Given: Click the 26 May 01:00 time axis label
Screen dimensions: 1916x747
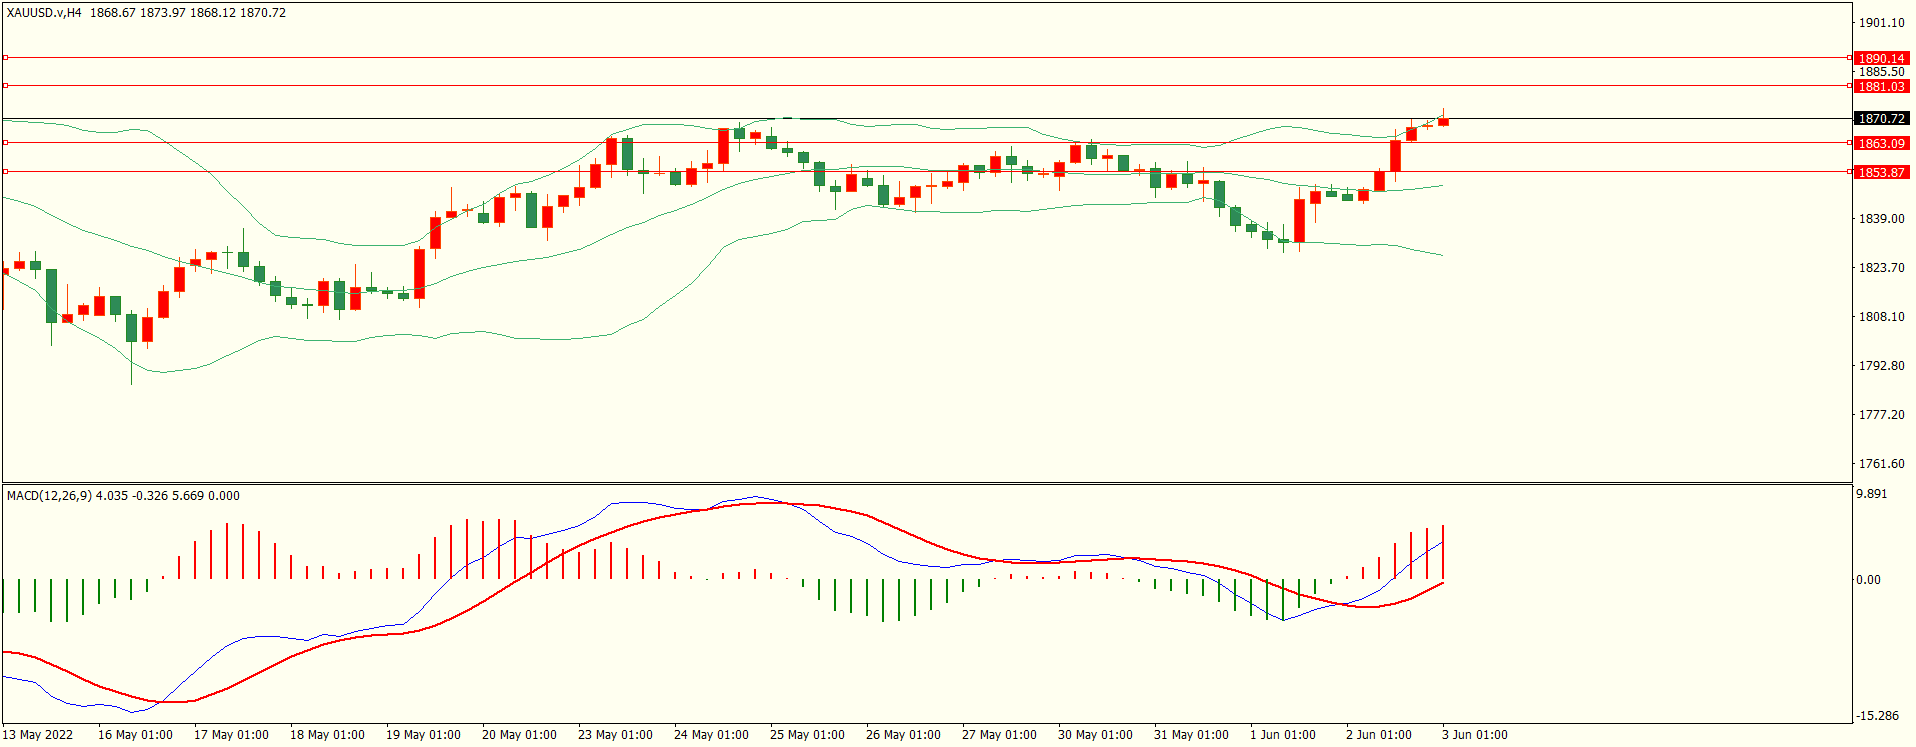Looking at the screenshot, I should (903, 735).
